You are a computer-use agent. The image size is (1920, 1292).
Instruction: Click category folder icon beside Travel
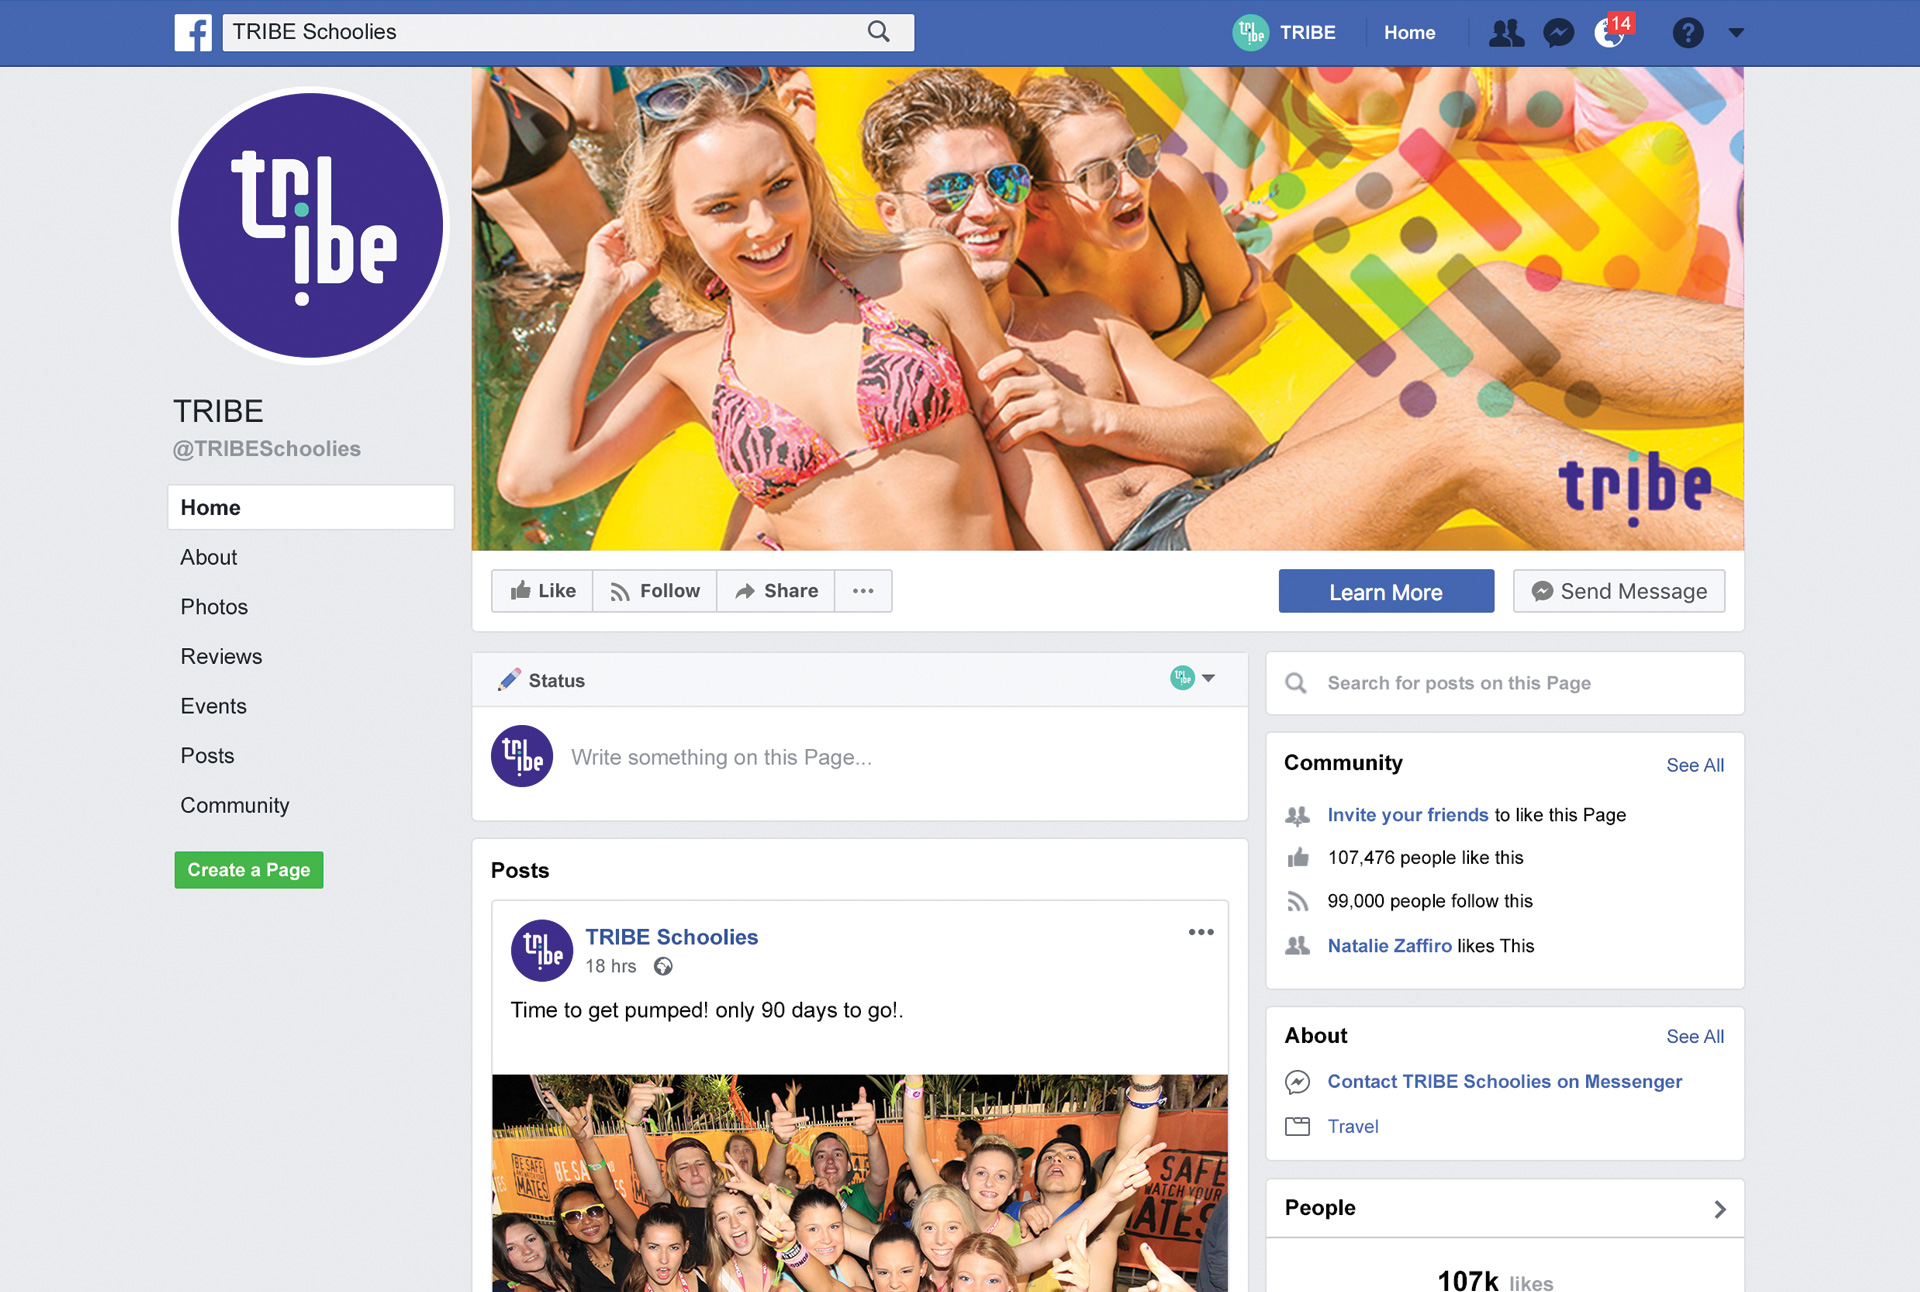pyautogui.click(x=1297, y=1126)
